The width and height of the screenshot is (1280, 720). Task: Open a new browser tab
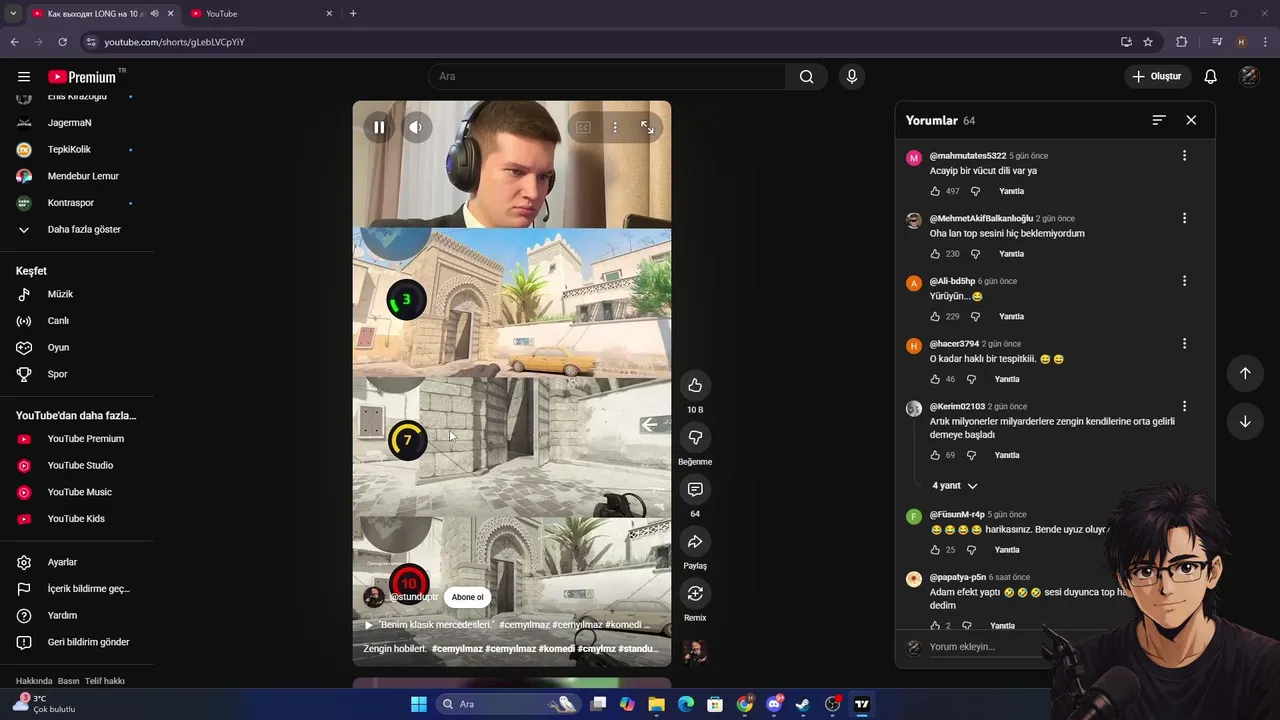point(353,13)
